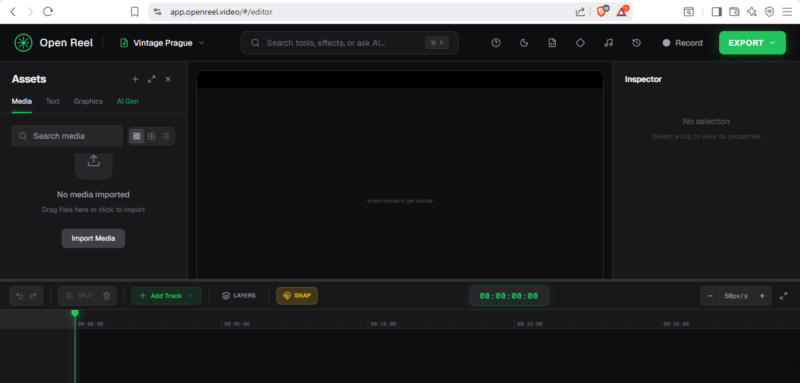
Task: Open the keyframe diamond icon
Action: tap(580, 43)
